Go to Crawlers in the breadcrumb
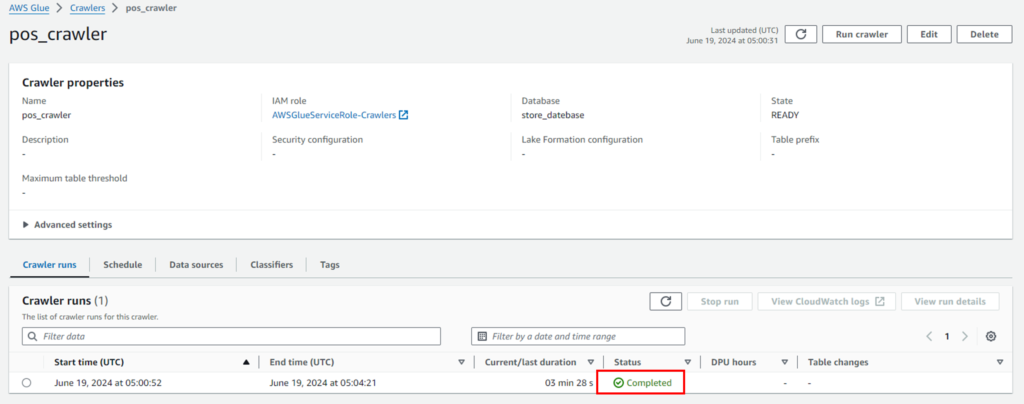 88,8
